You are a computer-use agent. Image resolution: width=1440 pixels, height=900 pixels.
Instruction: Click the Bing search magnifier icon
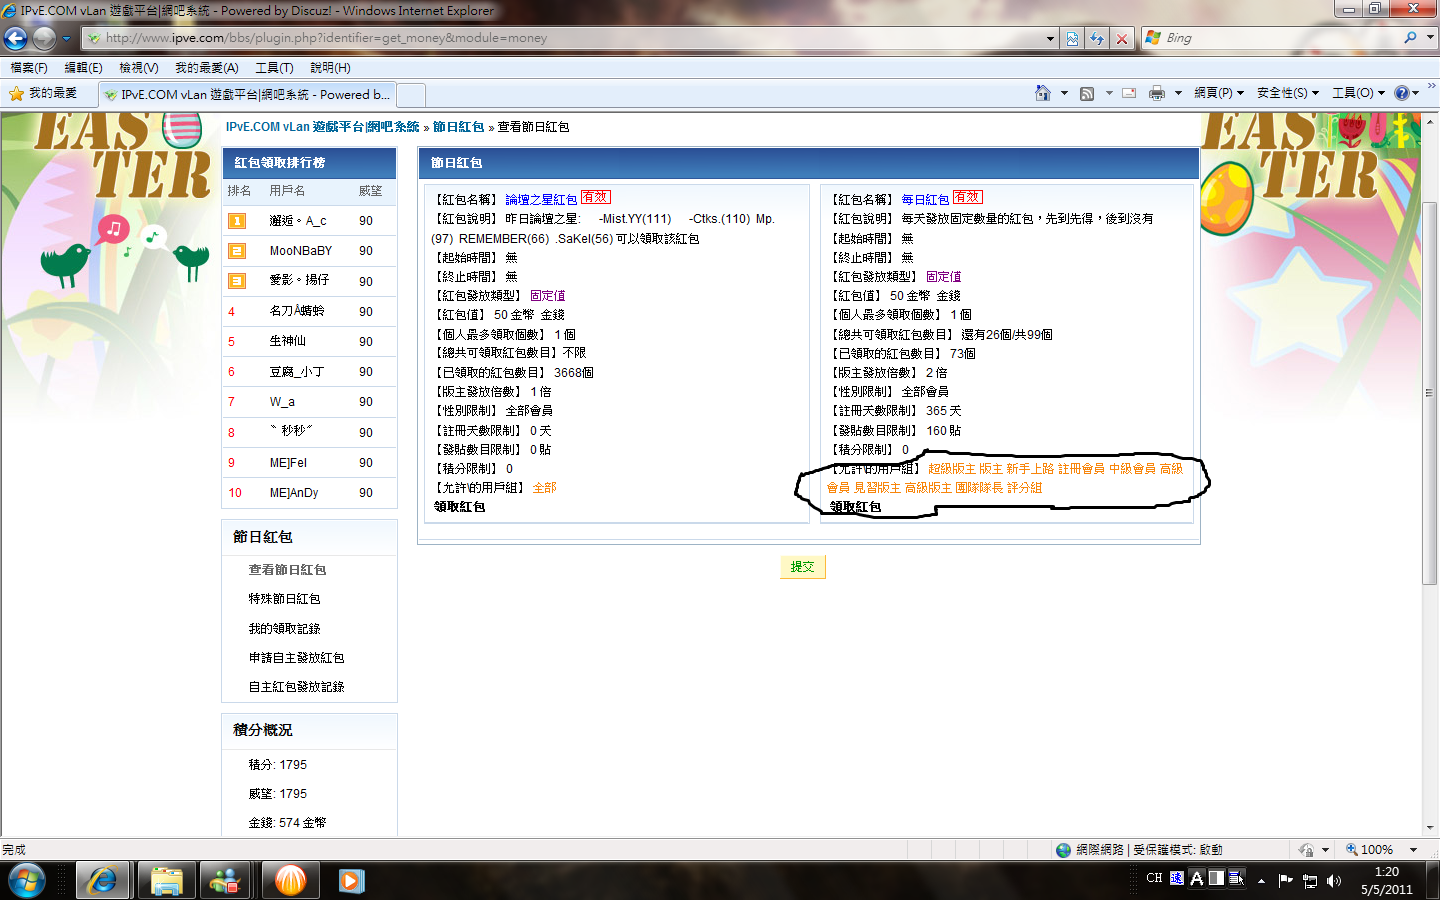pos(1410,38)
